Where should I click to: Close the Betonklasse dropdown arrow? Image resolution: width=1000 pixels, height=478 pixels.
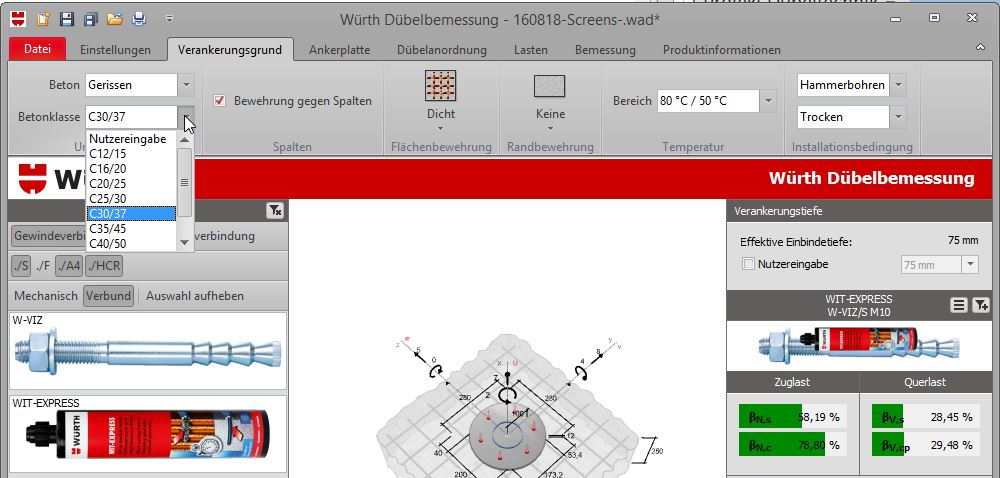tap(186, 117)
